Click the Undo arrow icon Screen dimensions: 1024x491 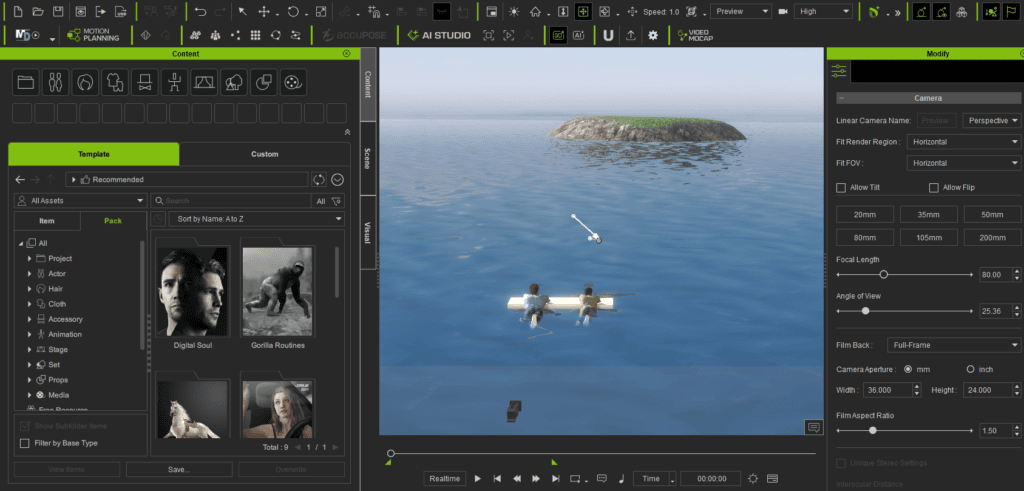click(x=200, y=11)
